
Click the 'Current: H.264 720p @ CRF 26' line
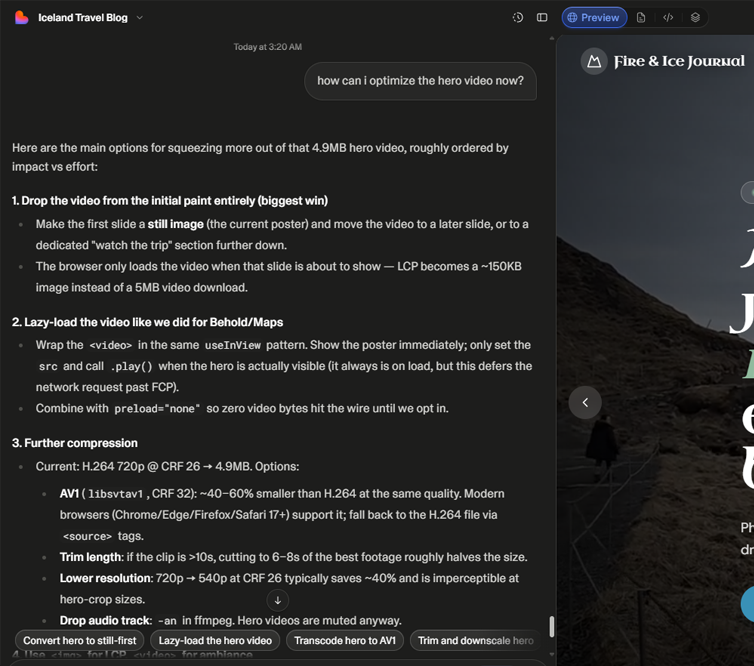167,466
